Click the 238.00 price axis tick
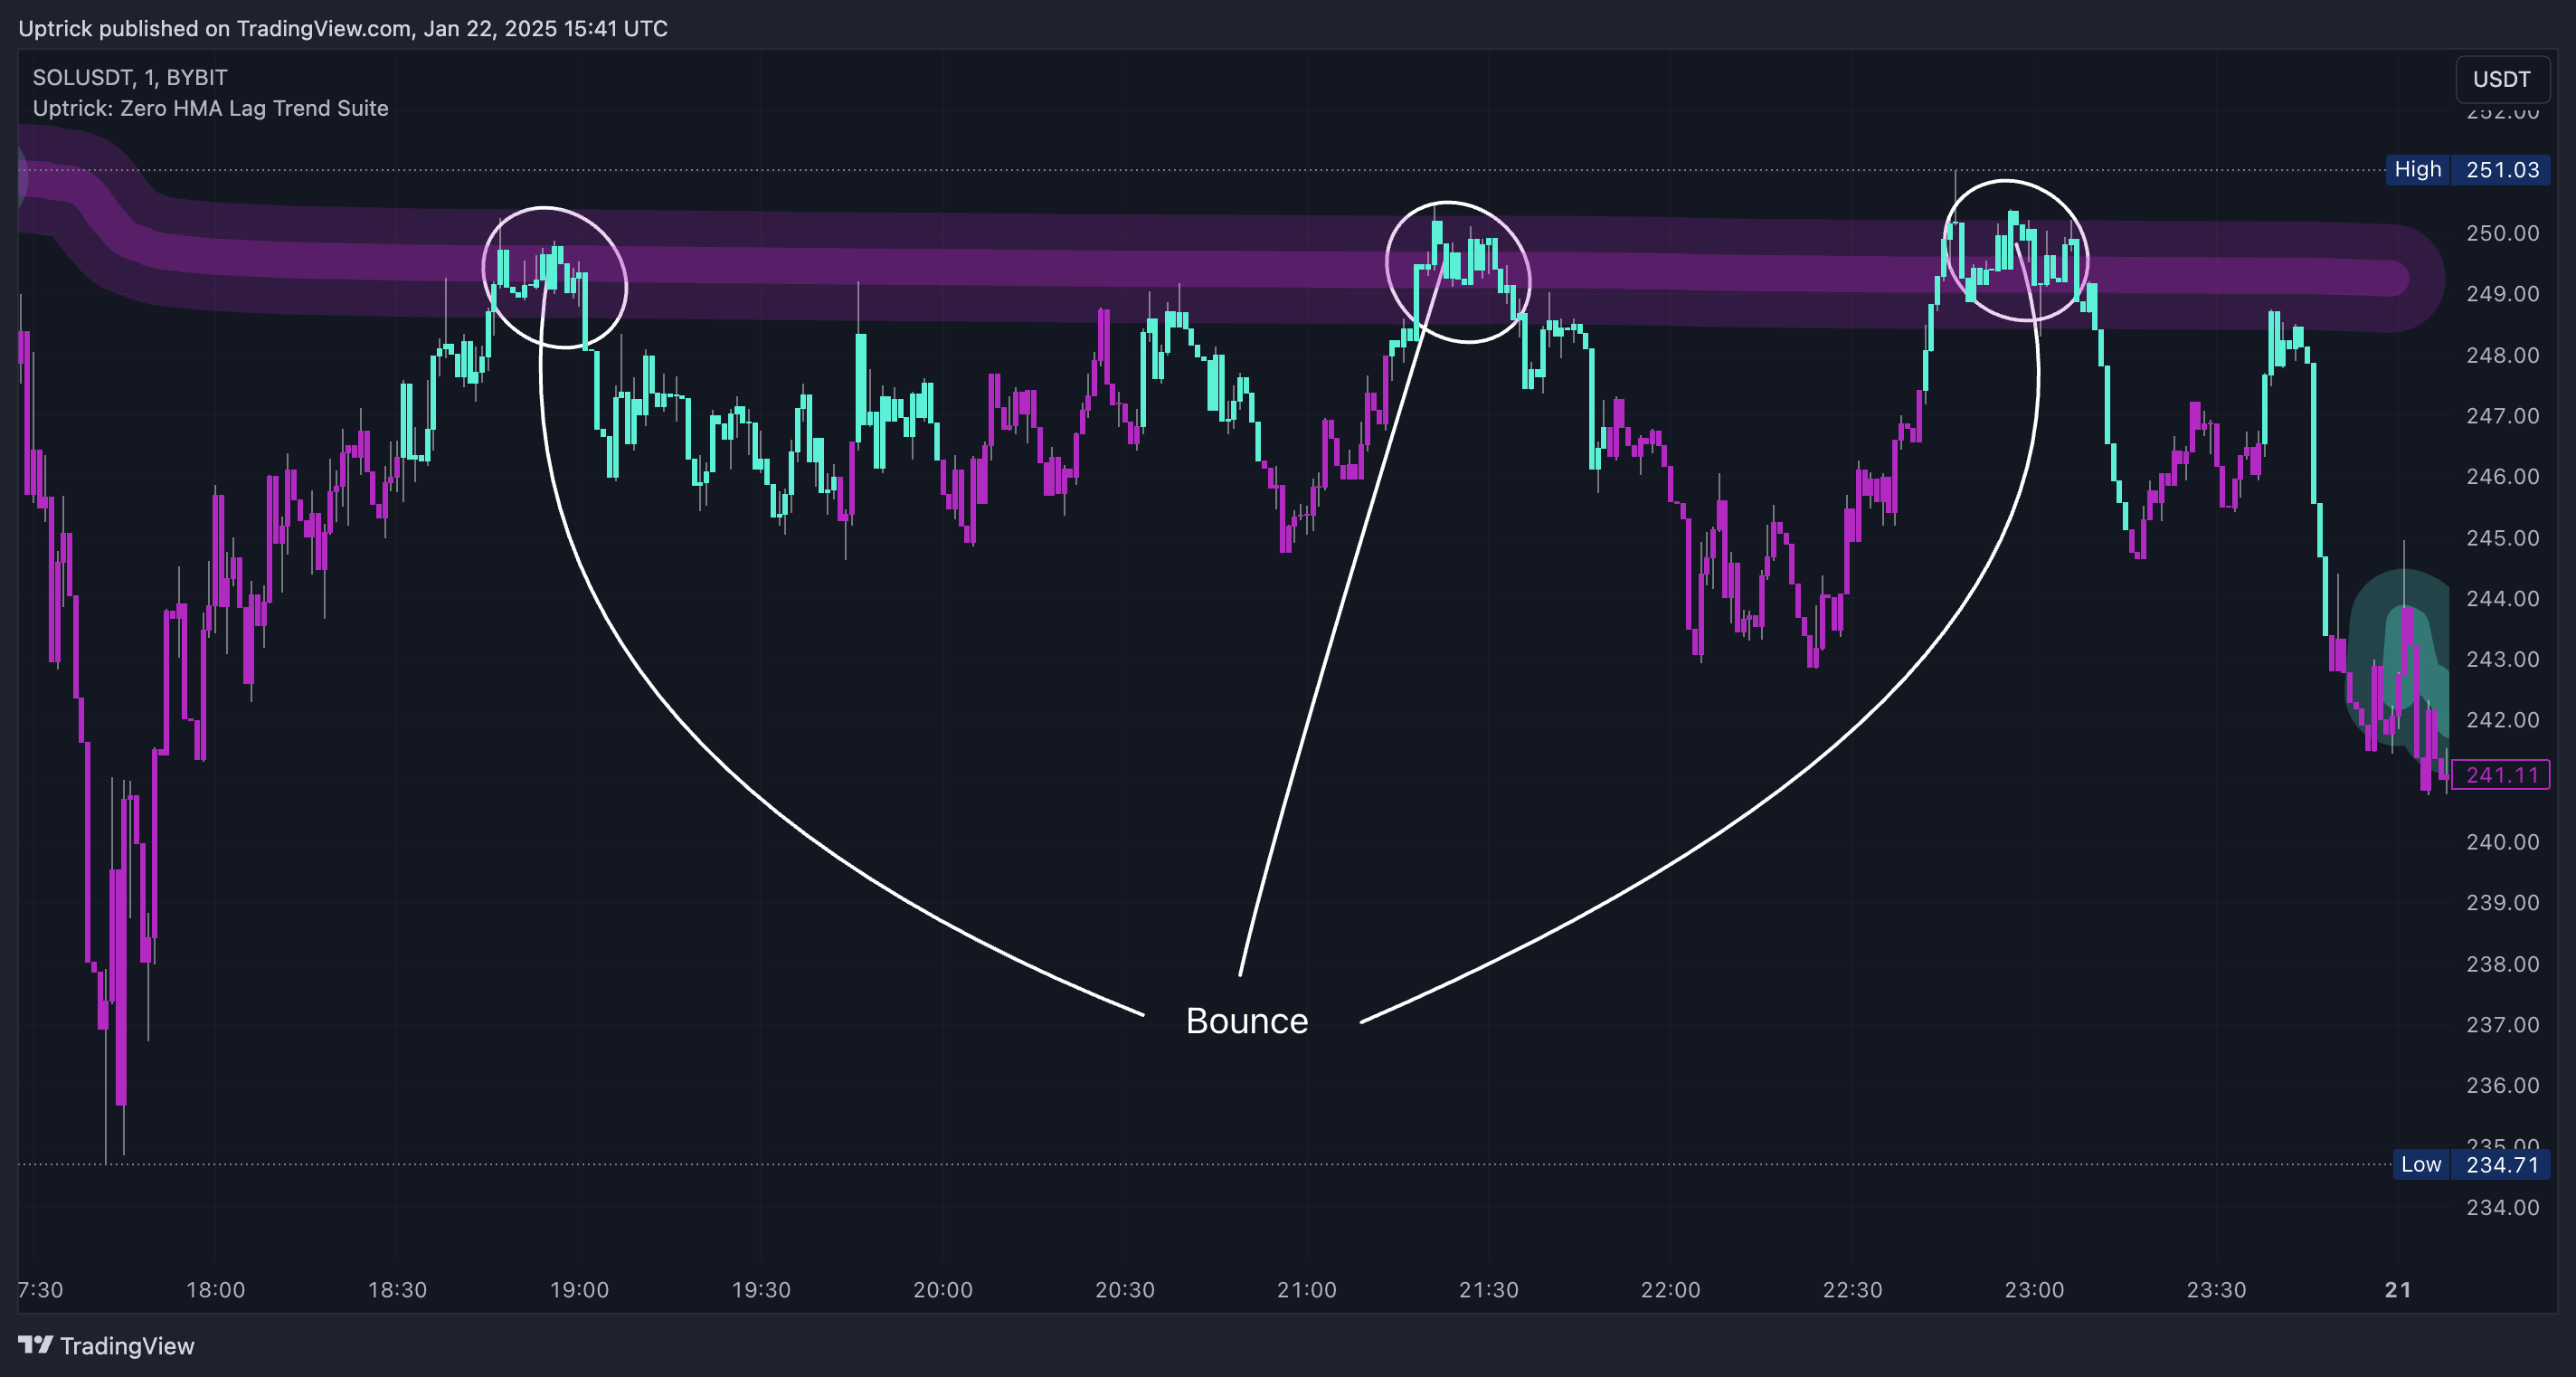Screen dimensions: 2576x1377 click(x=2502, y=964)
